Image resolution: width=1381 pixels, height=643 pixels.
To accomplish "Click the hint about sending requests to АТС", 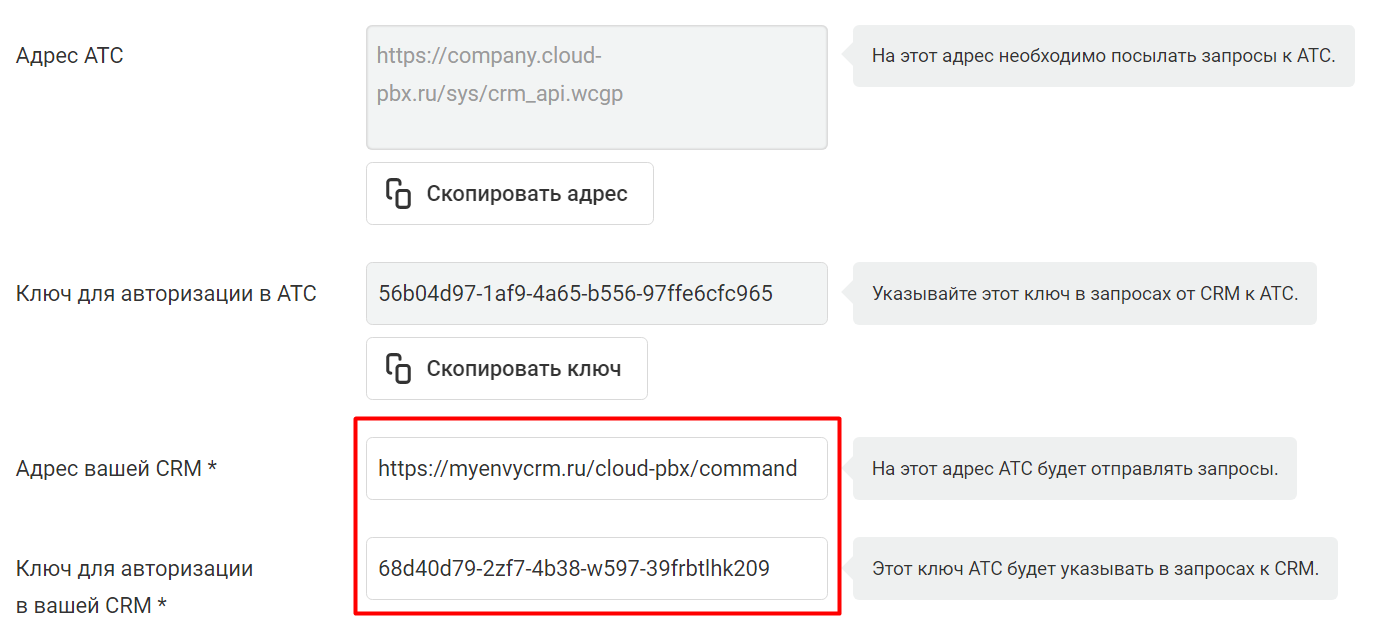I will coord(1103,56).
